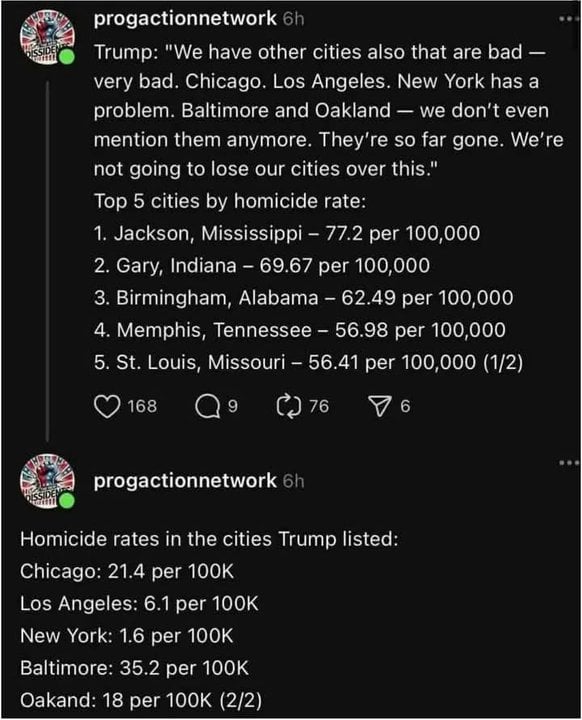Tap the second post's 6h timestamp
Image resolution: width=582 pixels, height=720 pixels.
click(294, 481)
